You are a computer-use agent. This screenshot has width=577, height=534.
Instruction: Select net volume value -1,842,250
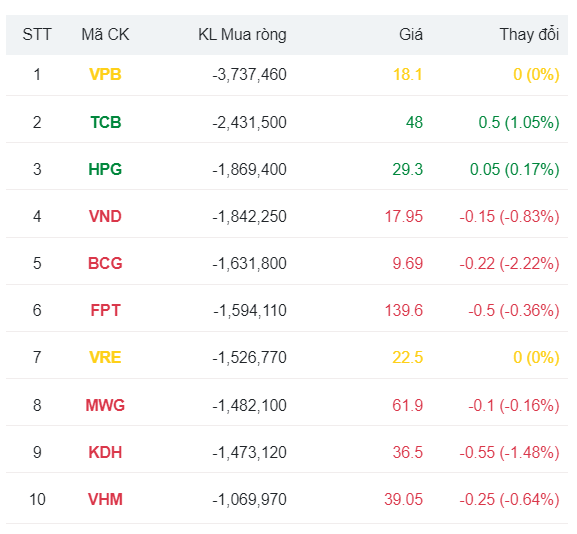tap(249, 216)
